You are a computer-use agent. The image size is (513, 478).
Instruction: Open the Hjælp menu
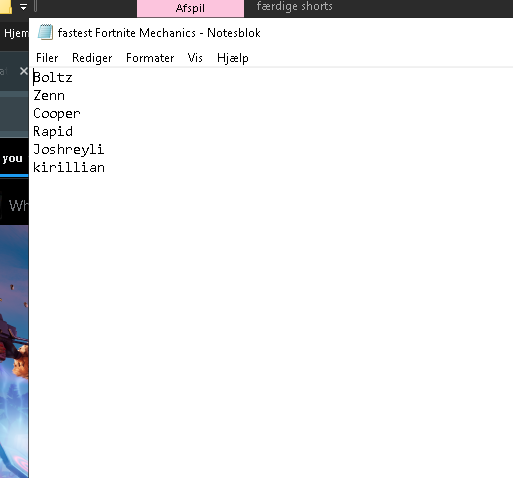point(233,58)
